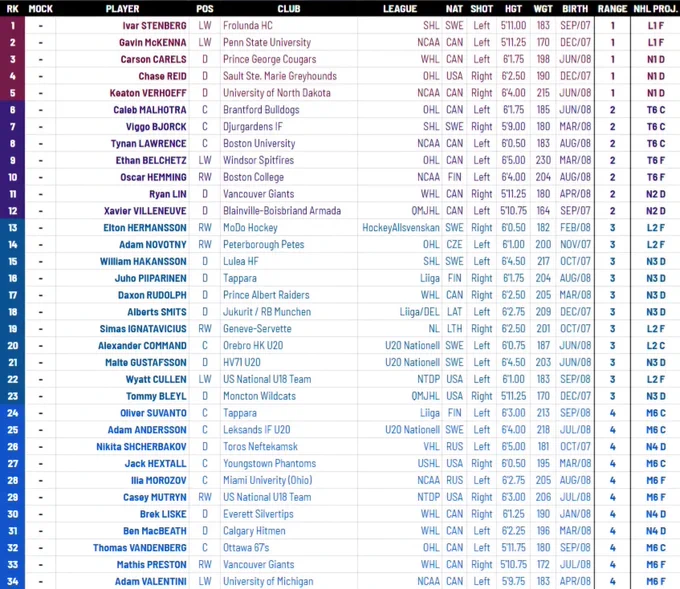
Task: Select player name Carson CARELS
Action: point(154,59)
